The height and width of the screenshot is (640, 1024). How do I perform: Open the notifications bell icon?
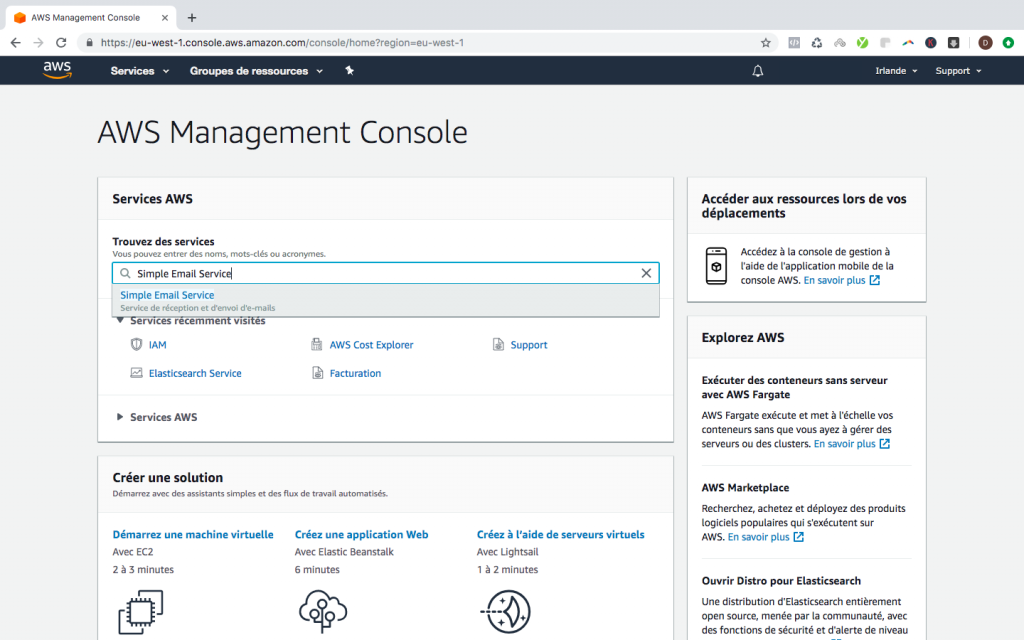[758, 71]
